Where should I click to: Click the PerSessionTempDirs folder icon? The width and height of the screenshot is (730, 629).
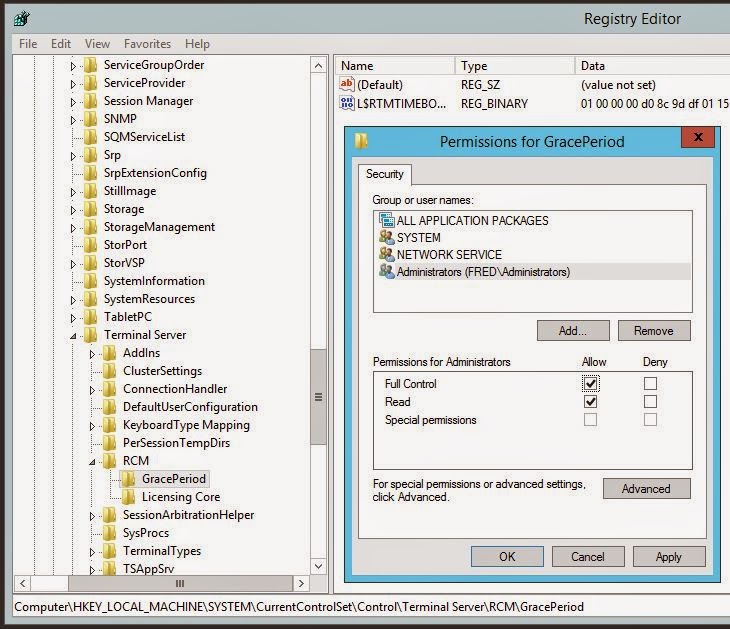click(x=109, y=443)
